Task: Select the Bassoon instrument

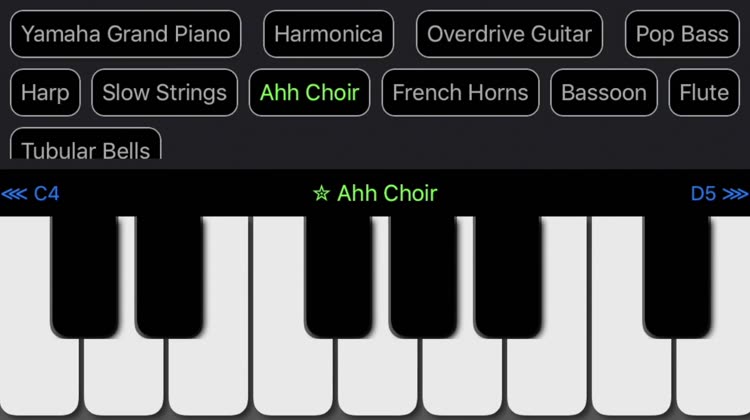Action: pyautogui.click(x=604, y=92)
